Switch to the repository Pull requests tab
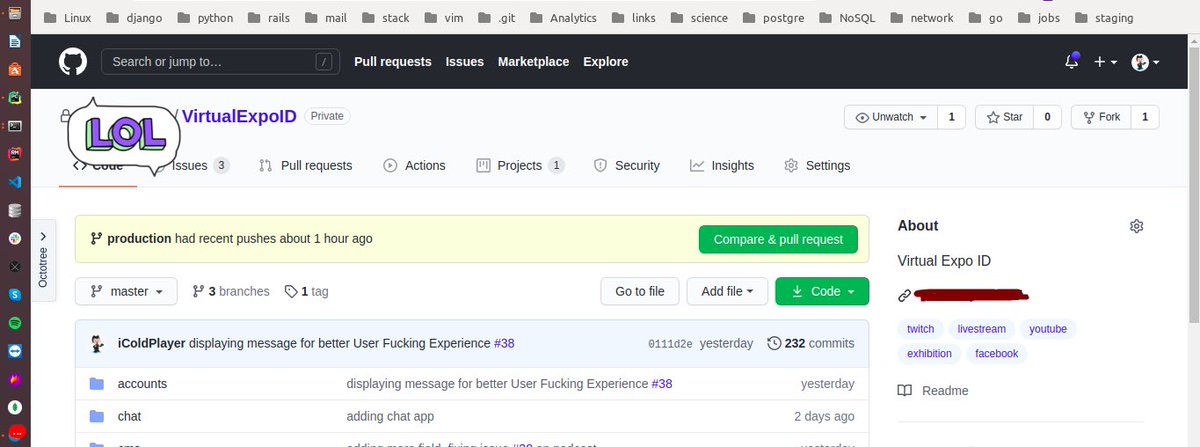Screen dimensions: 1200x447 pos(306,165)
